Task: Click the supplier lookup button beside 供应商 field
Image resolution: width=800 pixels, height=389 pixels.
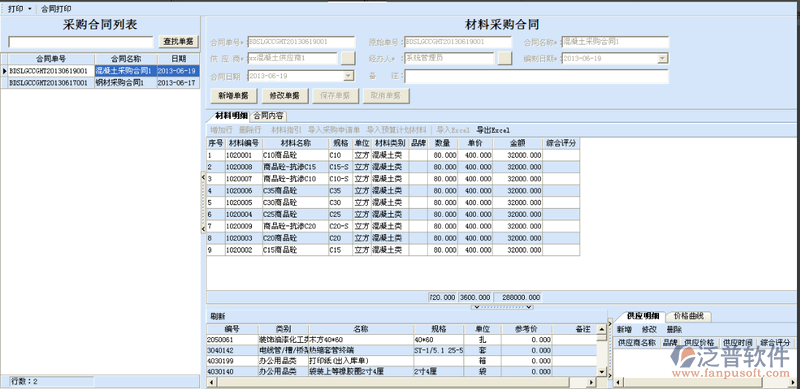Action: coord(348,58)
